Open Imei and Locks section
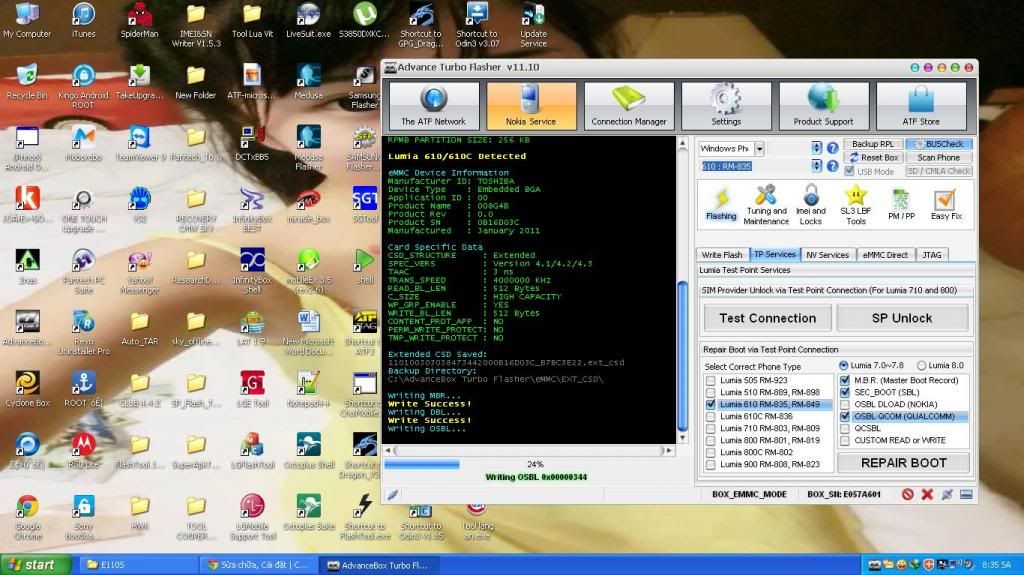Screen dimensions: 1024x575 click(810, 205)
